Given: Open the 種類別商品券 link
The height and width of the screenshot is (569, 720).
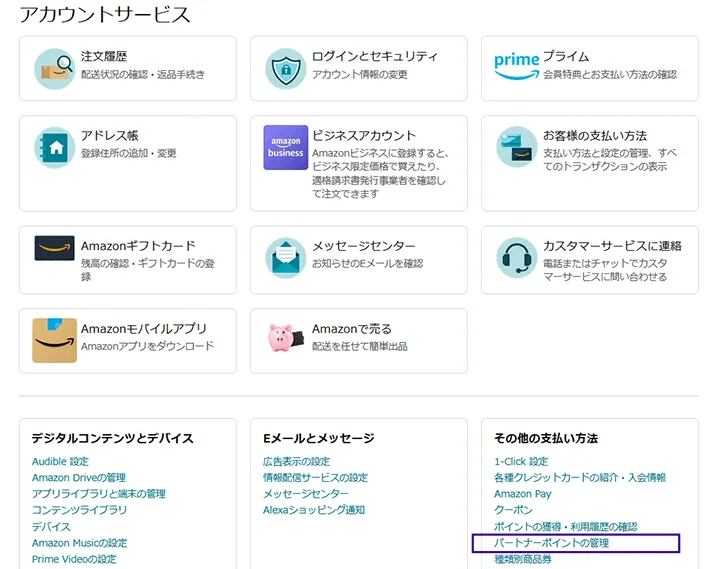Looking at the screenshot, I should point(523,559).
